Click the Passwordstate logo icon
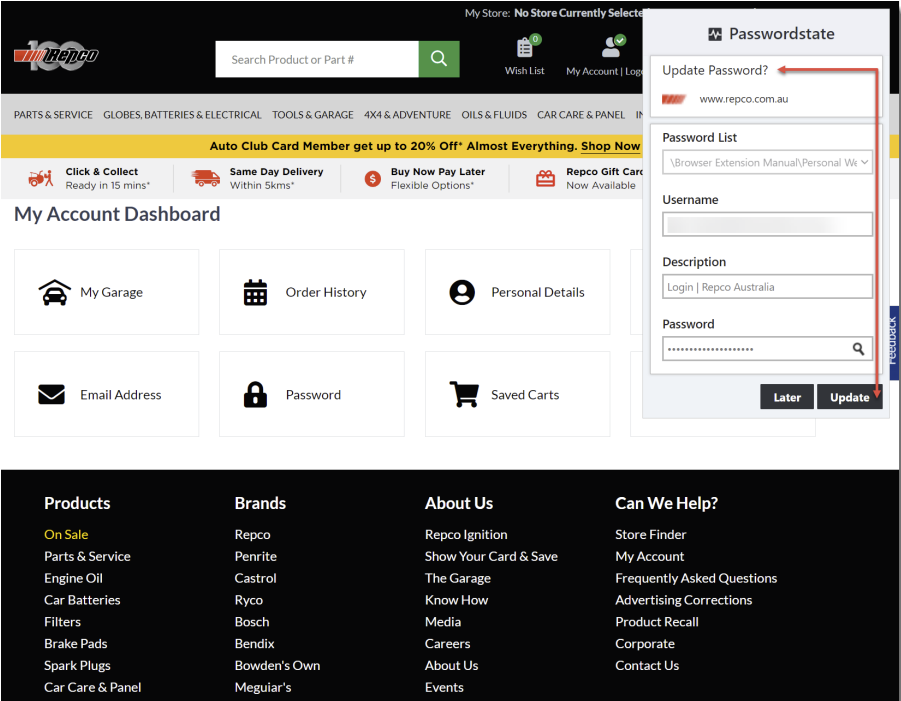The image size is (901, 701). click(715, 34)
